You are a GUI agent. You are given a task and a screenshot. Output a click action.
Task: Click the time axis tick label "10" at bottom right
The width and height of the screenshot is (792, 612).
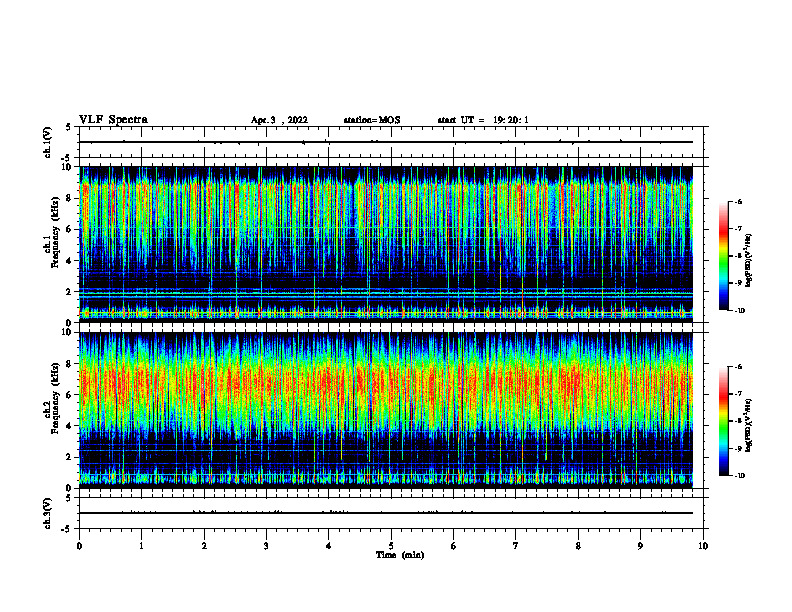(x=703, y=546)
